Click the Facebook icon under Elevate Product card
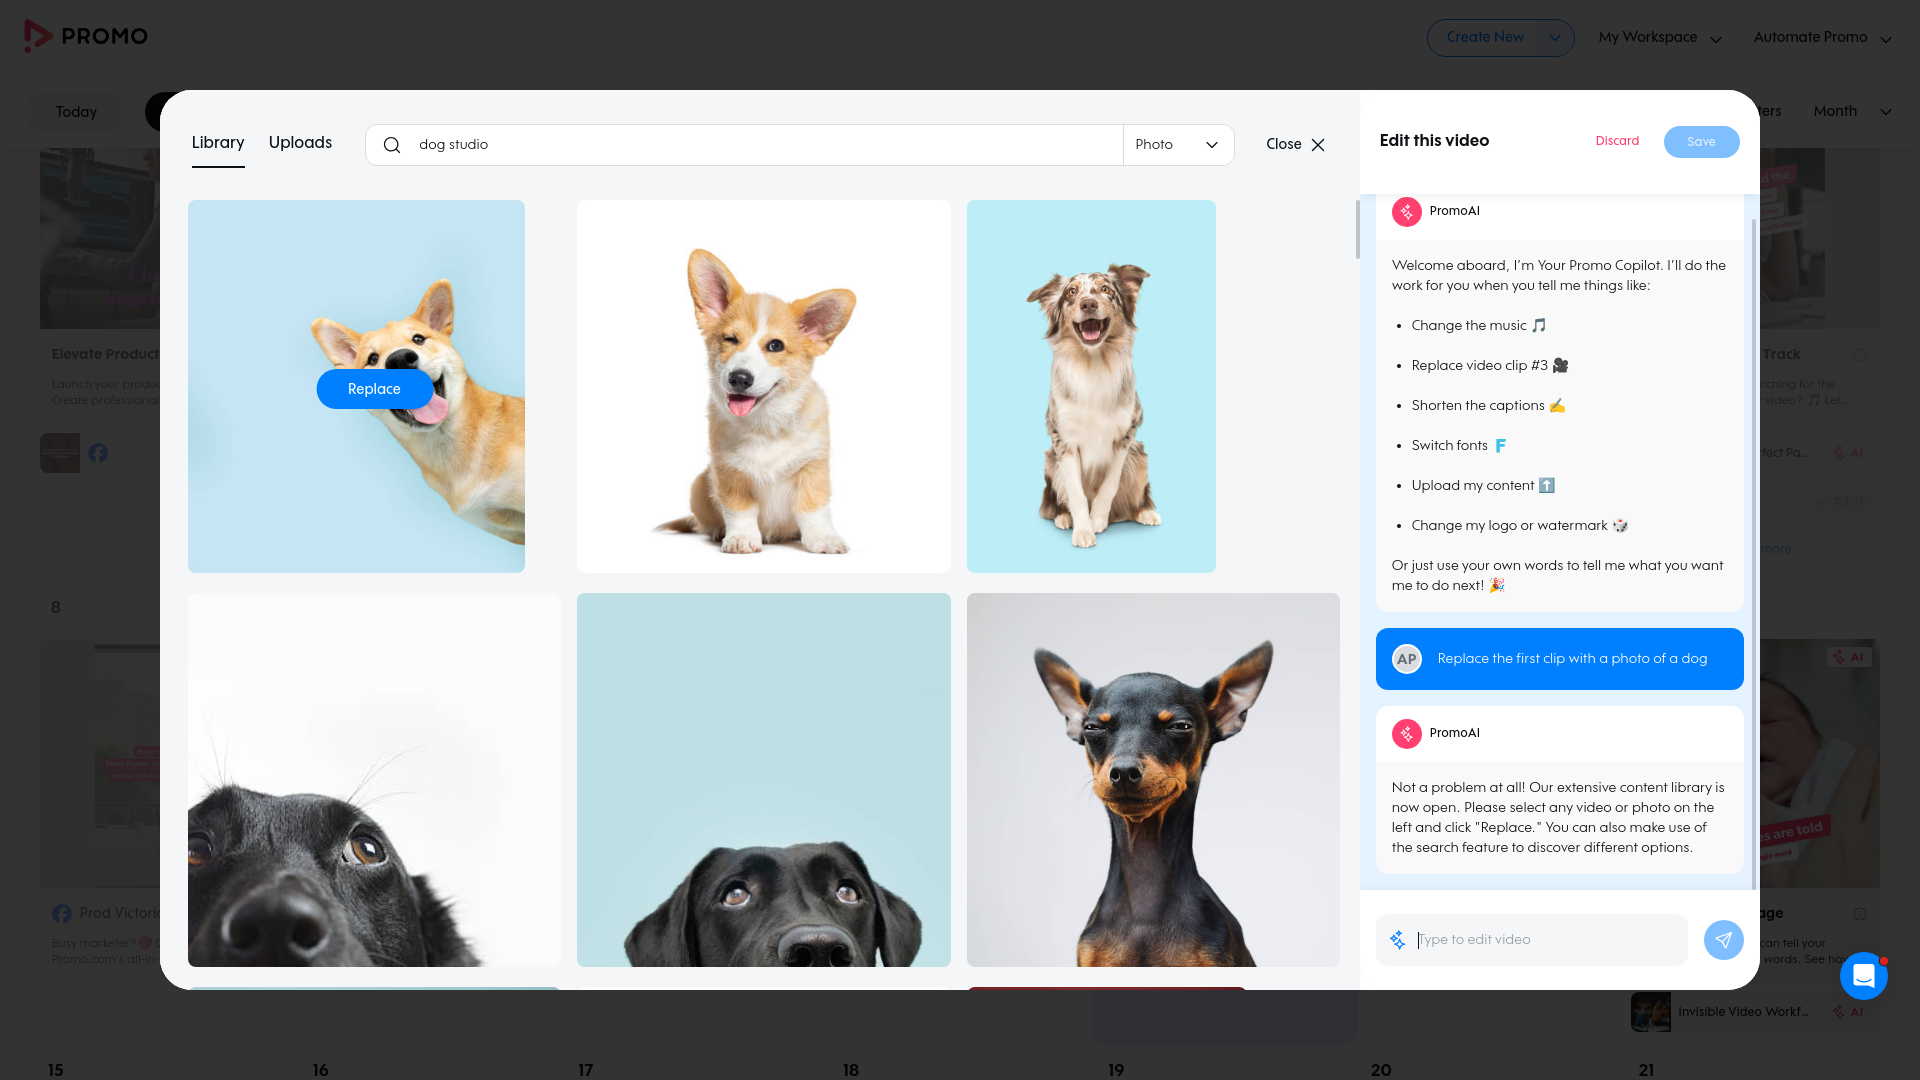The image size is (1920, 1080). 98,453
